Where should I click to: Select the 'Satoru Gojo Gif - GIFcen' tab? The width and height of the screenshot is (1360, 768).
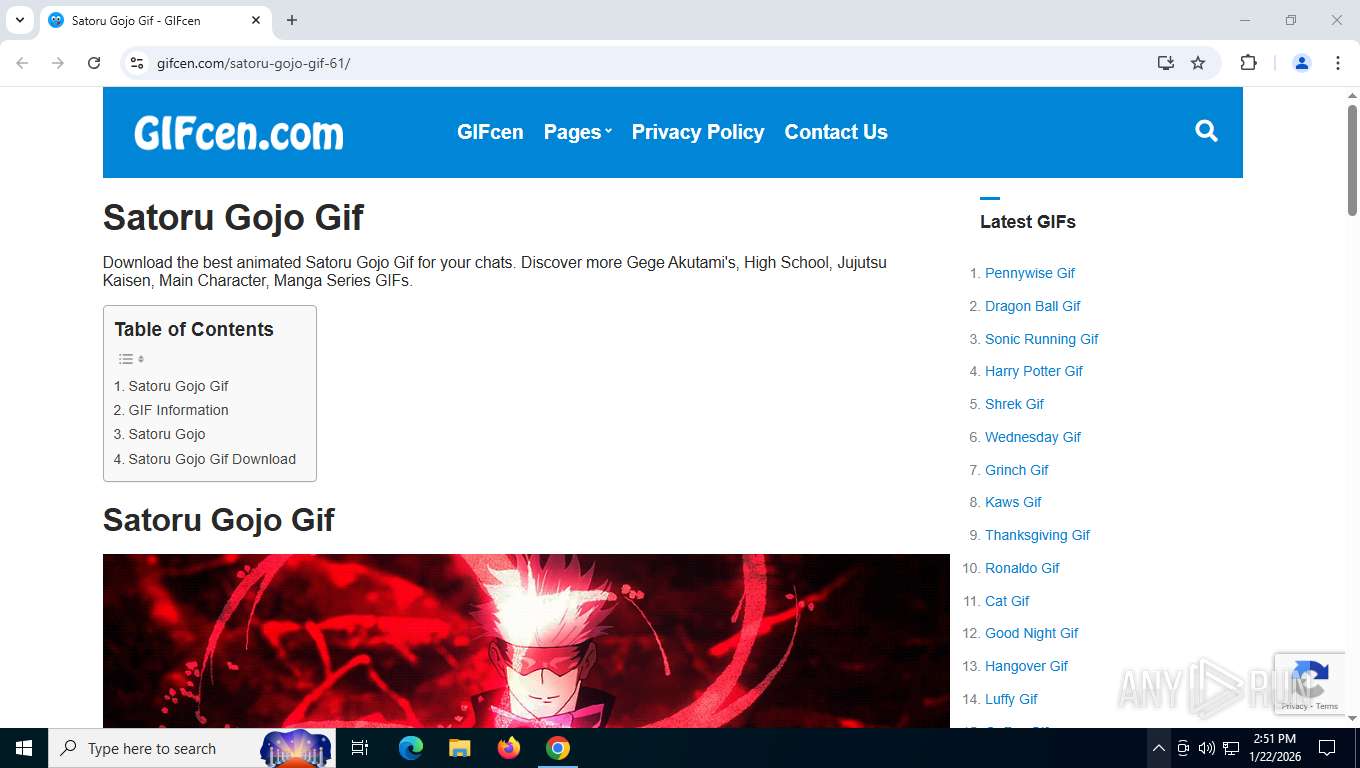click(155, 20)
